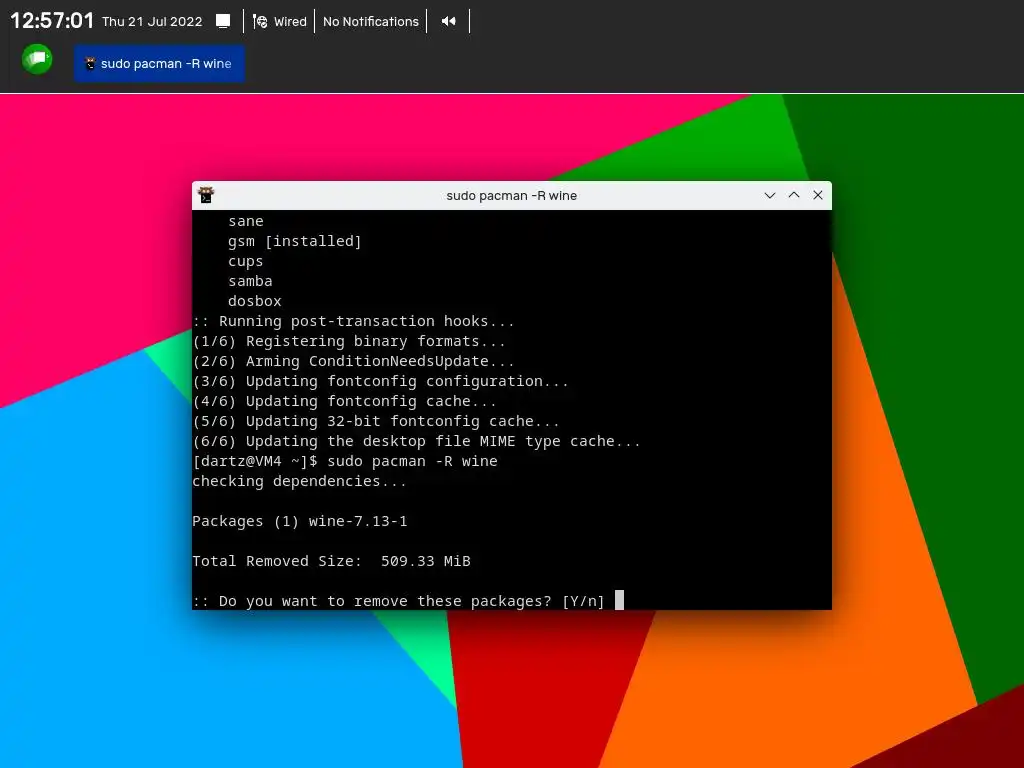Screen dimensions: 1024x768
Task: Click 'Packages (1) wine-7.13-1' line
Action: coord(300,521)
